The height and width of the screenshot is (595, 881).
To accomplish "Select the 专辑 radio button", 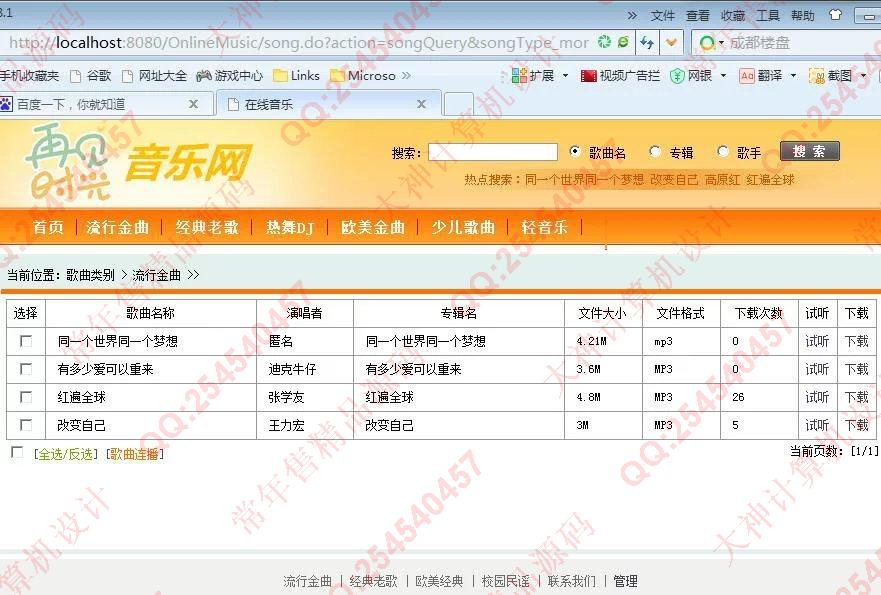I will coord(655,151).
